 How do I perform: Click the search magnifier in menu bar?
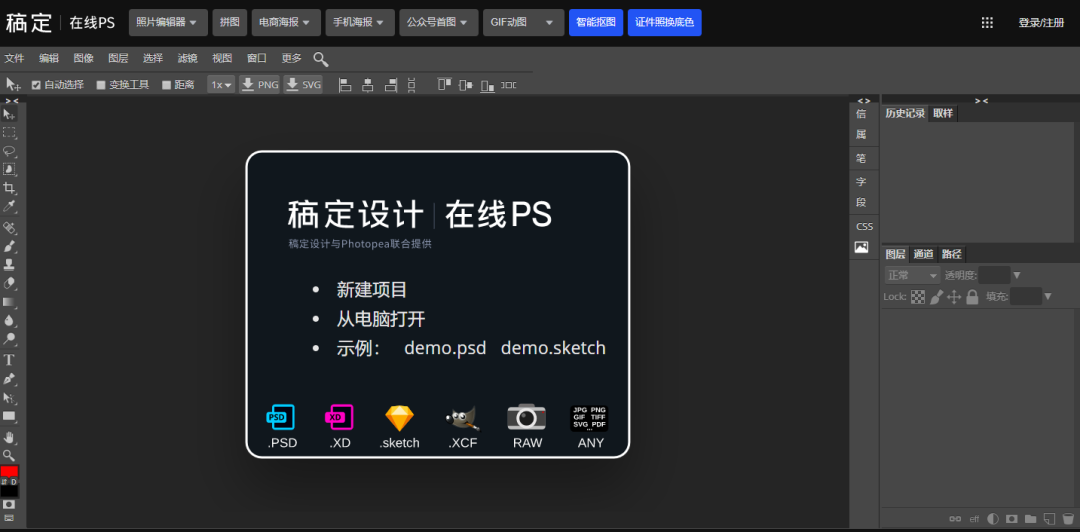[x=320, y=59]
